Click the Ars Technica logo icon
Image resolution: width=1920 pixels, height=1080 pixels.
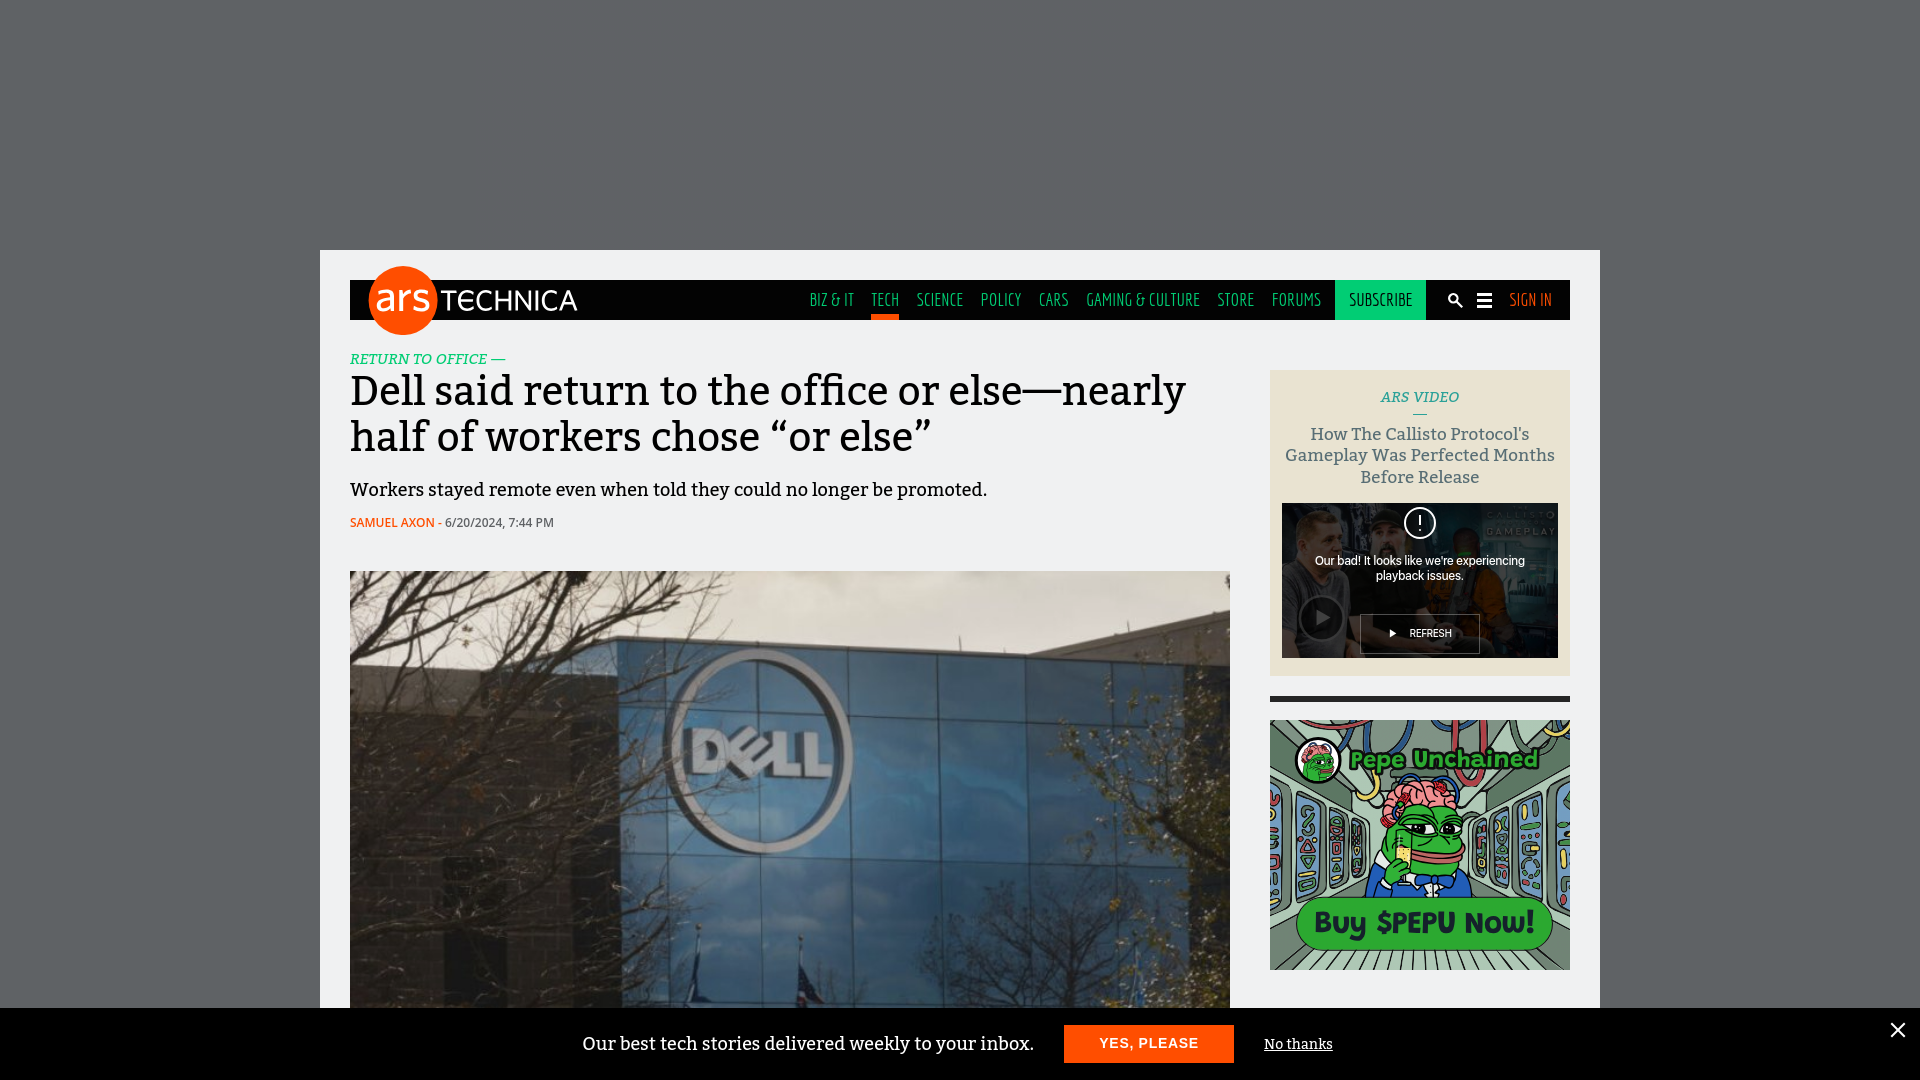click(x=401, y=299)
